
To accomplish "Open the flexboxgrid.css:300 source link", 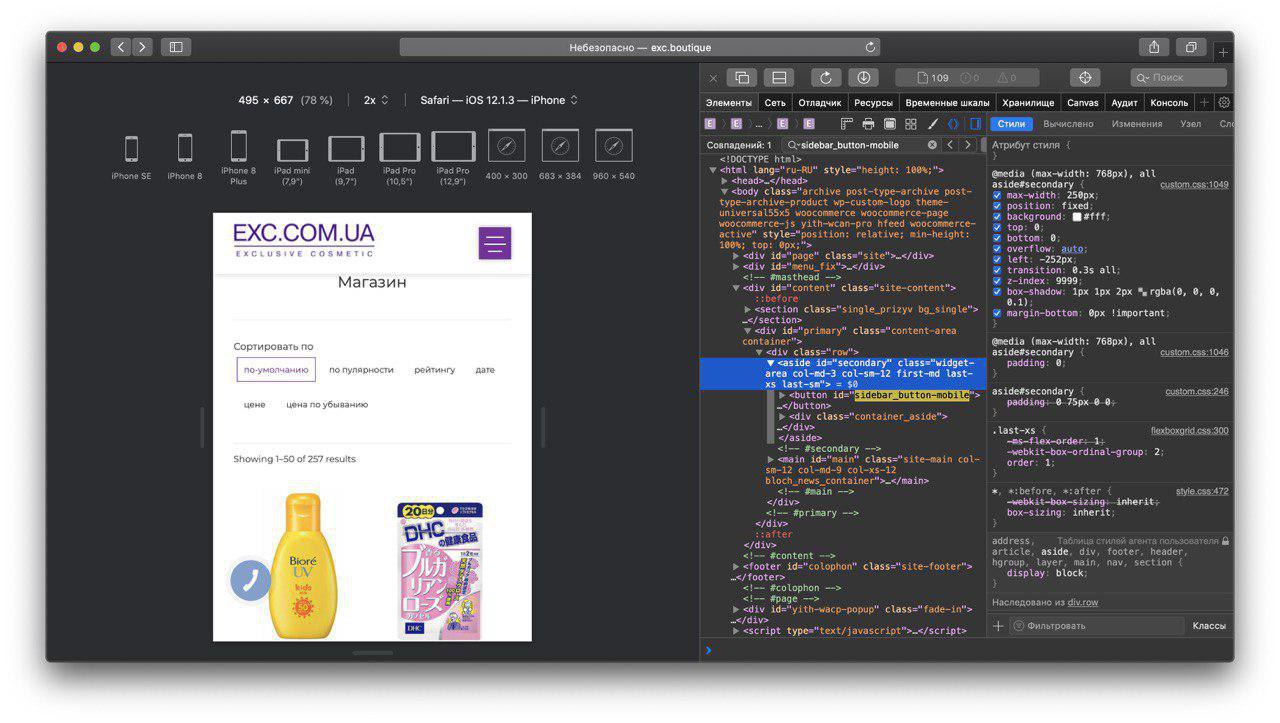I will click(1189, 431).
